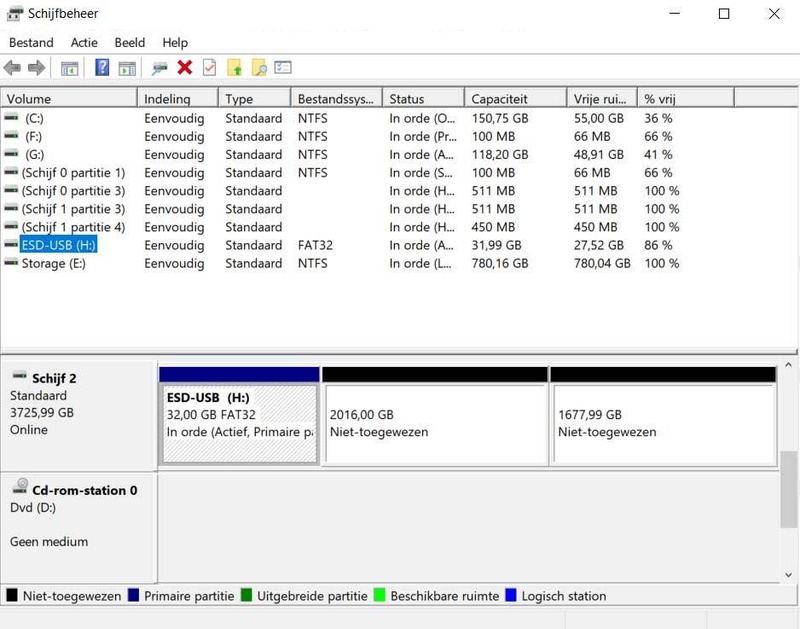Click the folder with magnifier icon

coord(259,67)
